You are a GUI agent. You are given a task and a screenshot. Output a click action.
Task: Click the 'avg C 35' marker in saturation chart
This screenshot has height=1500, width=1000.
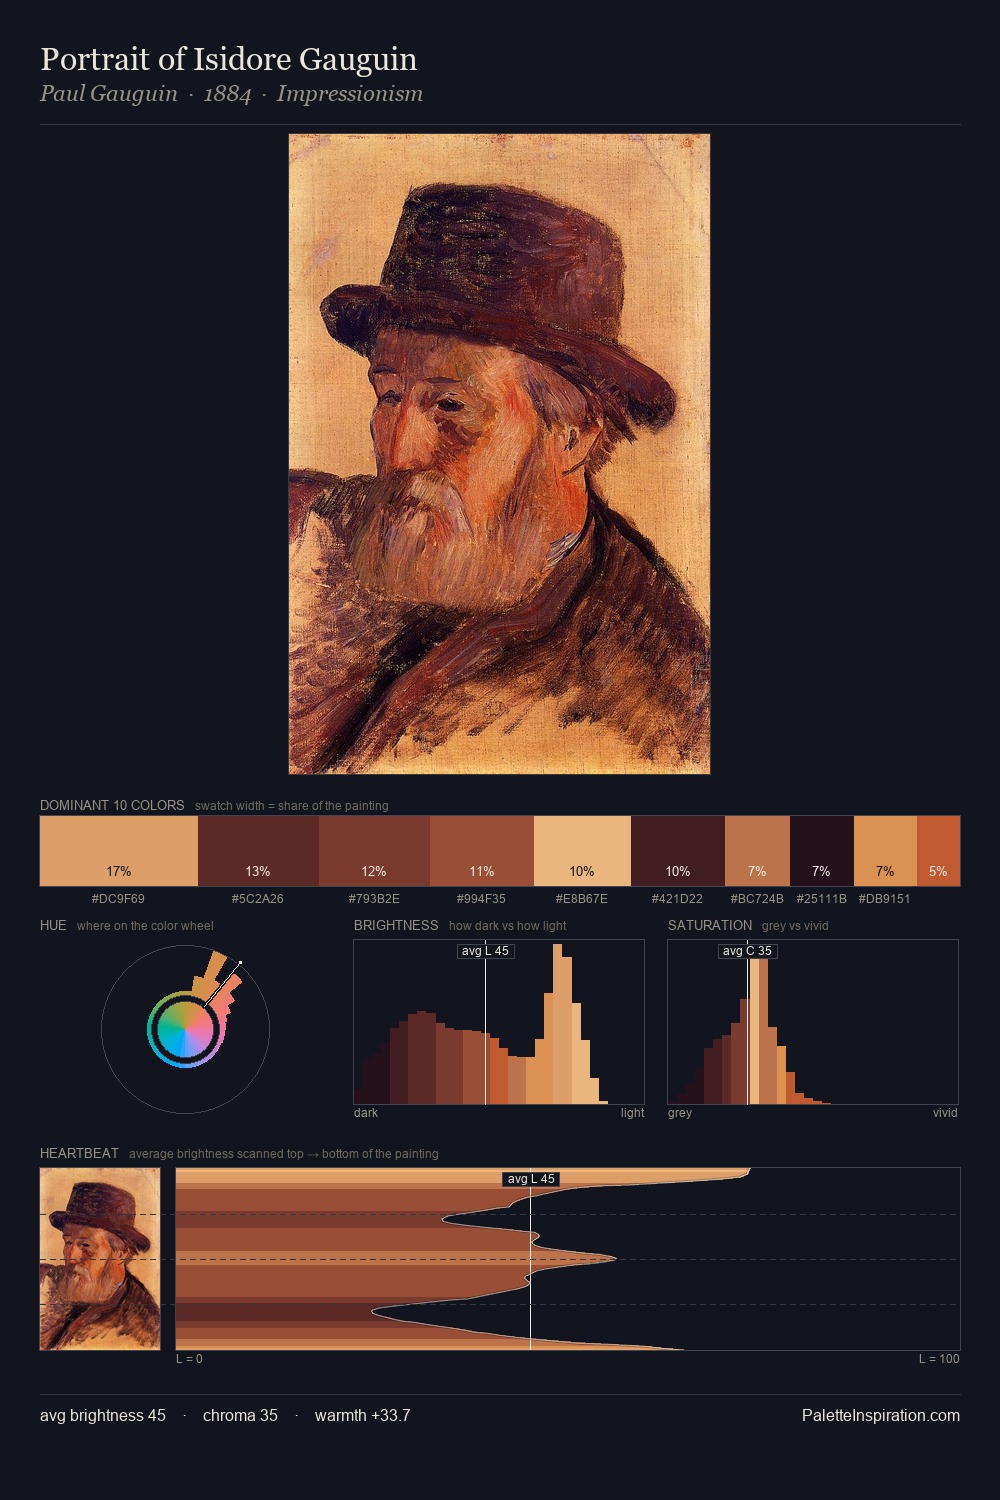(x=747, y=951)
